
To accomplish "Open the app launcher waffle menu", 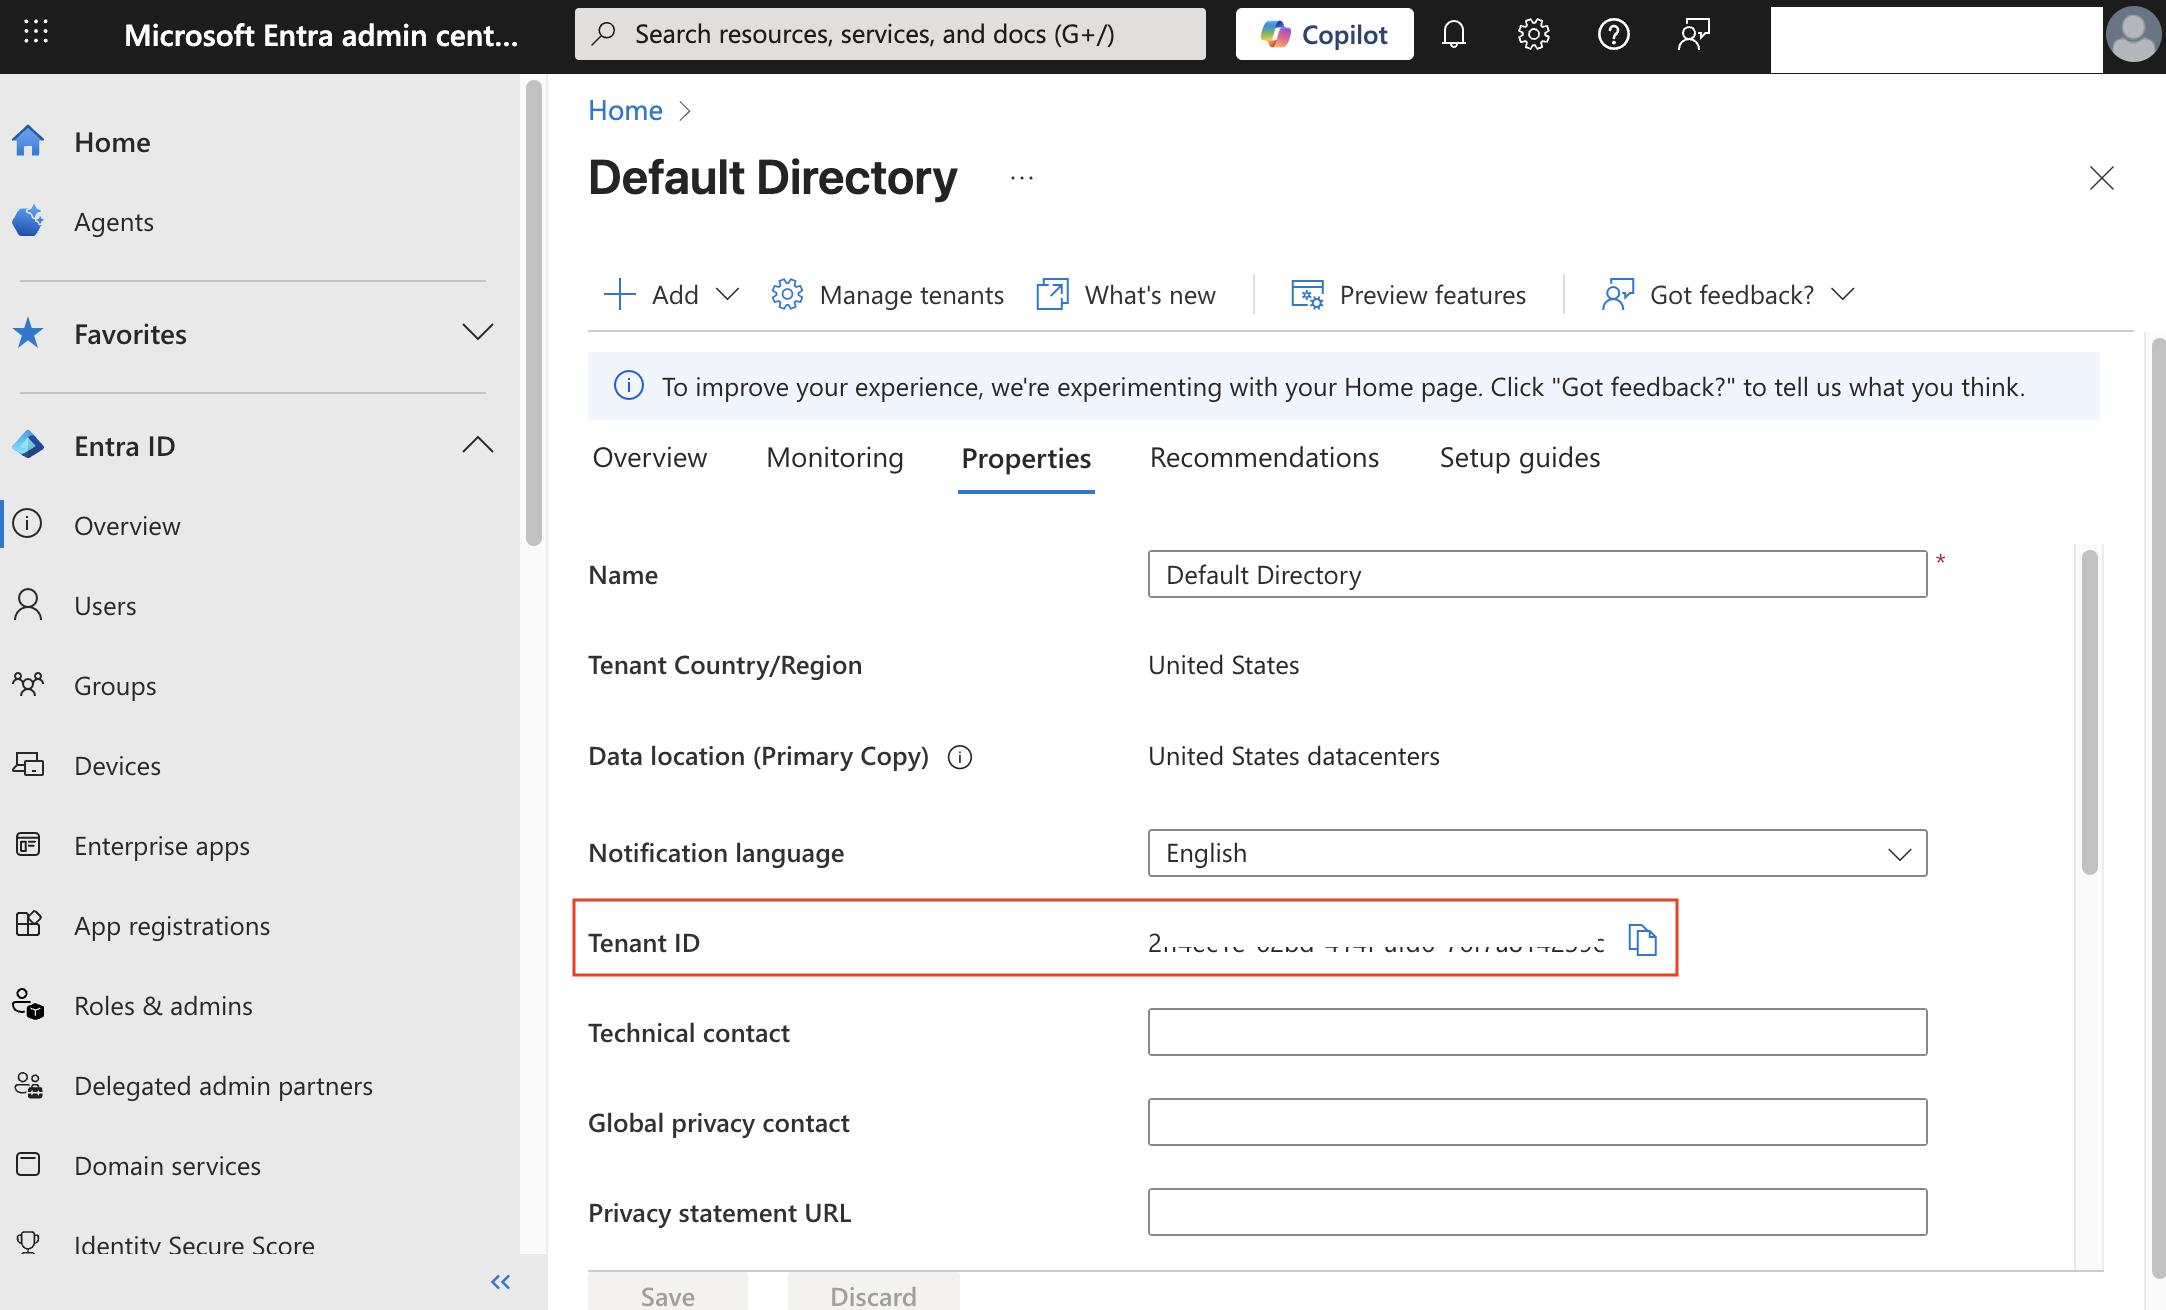I will (x=36, y=31).
